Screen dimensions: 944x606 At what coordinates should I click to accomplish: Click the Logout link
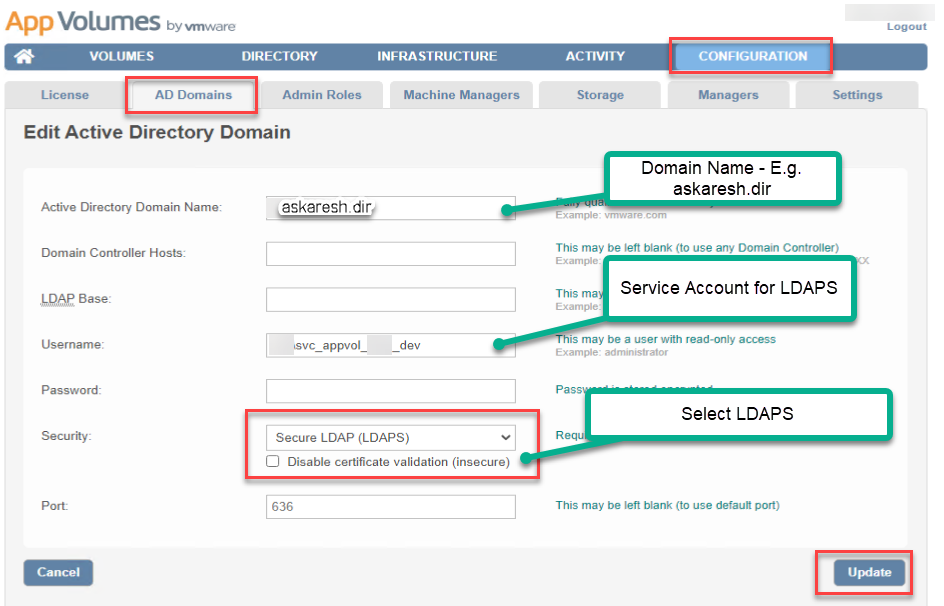pos(906,27)
